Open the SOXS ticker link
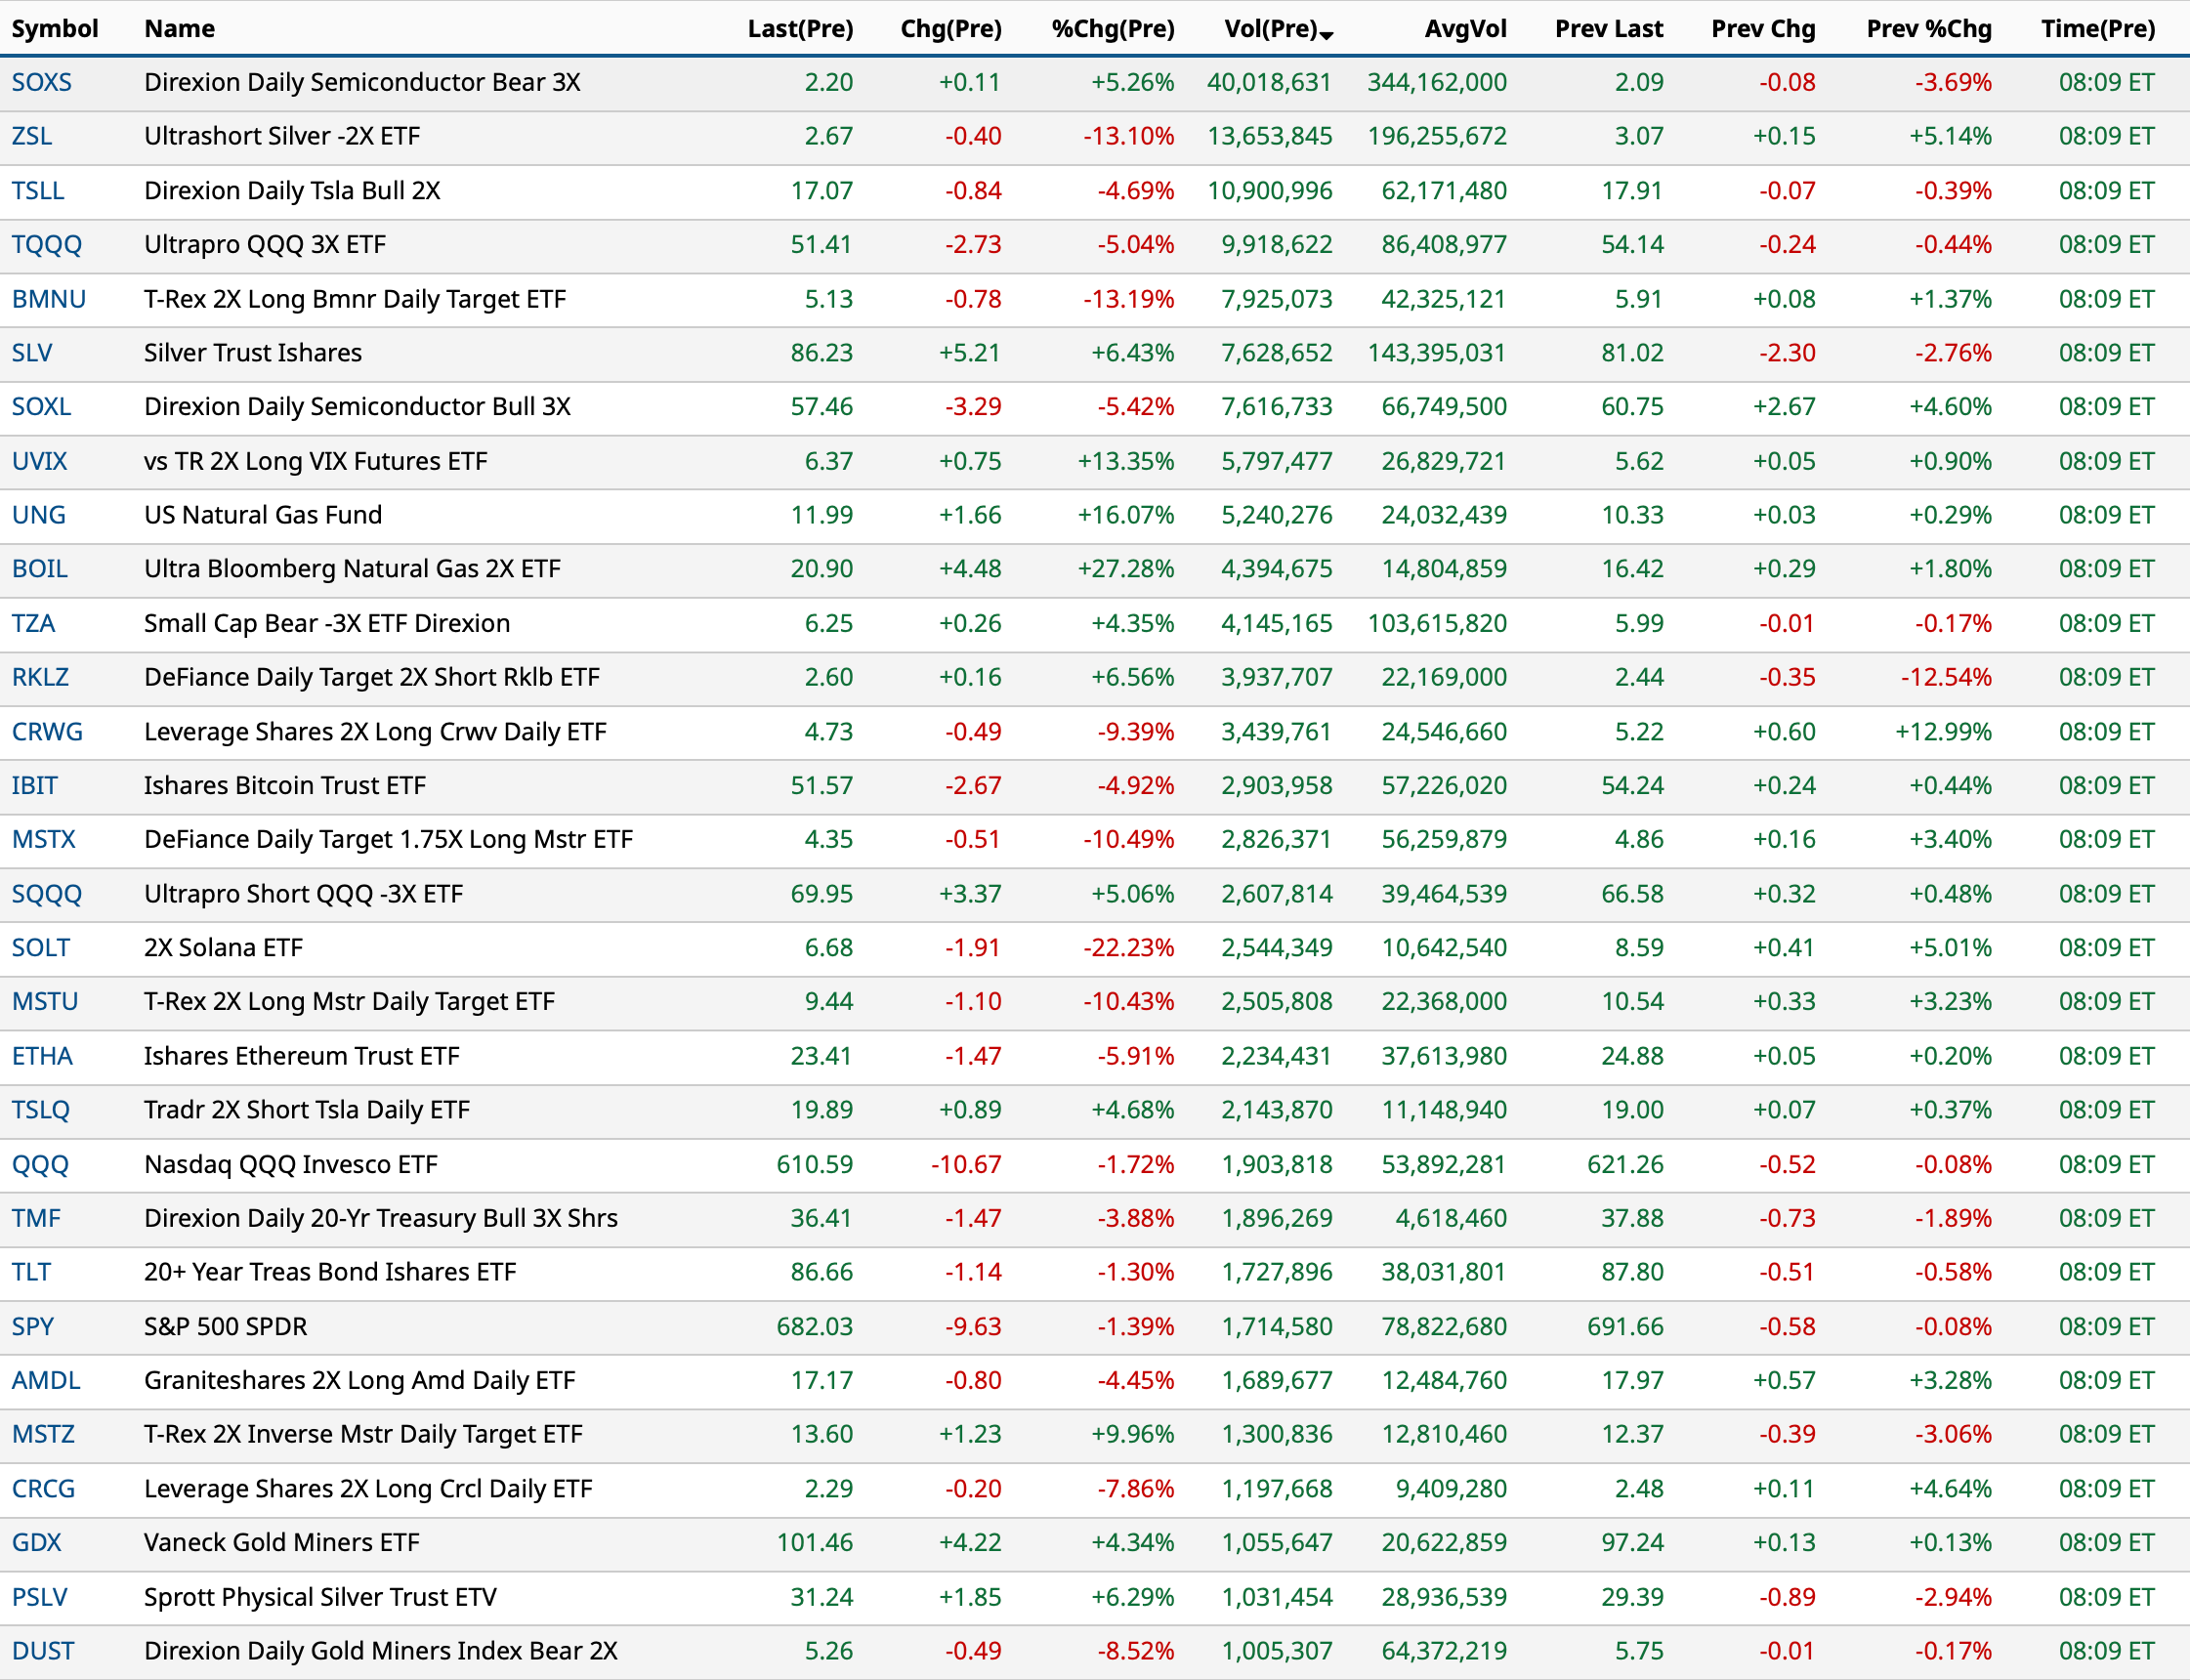This screenshot has height=1680, width=2190. coord(41,82)
